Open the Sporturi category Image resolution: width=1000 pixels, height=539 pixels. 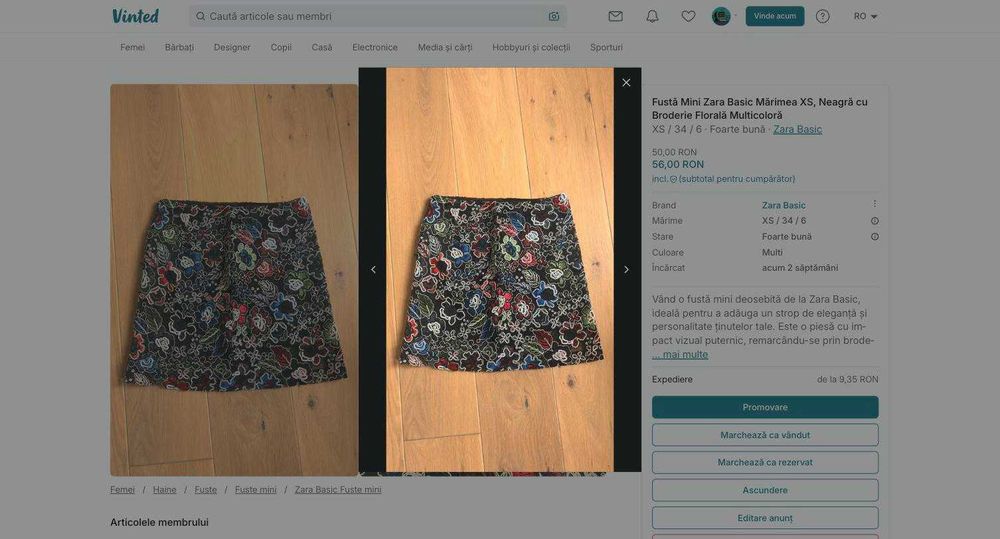607,47
